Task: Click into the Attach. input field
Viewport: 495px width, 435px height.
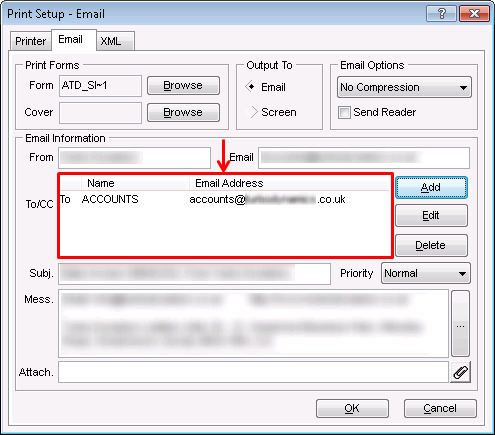Action: [253, 372]
